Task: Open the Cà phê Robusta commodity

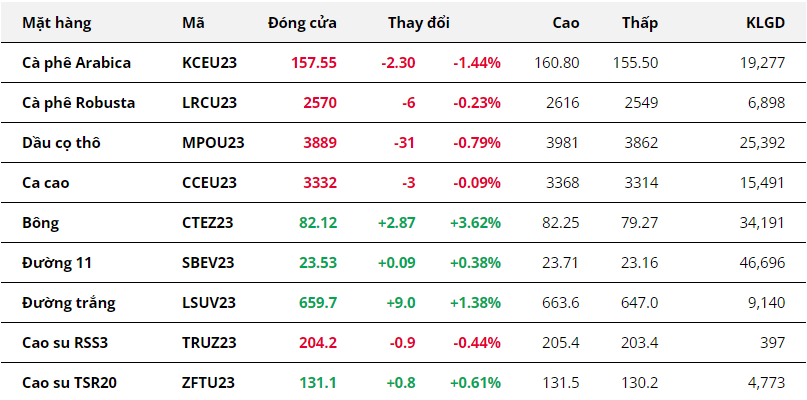Action: (78, 102)
